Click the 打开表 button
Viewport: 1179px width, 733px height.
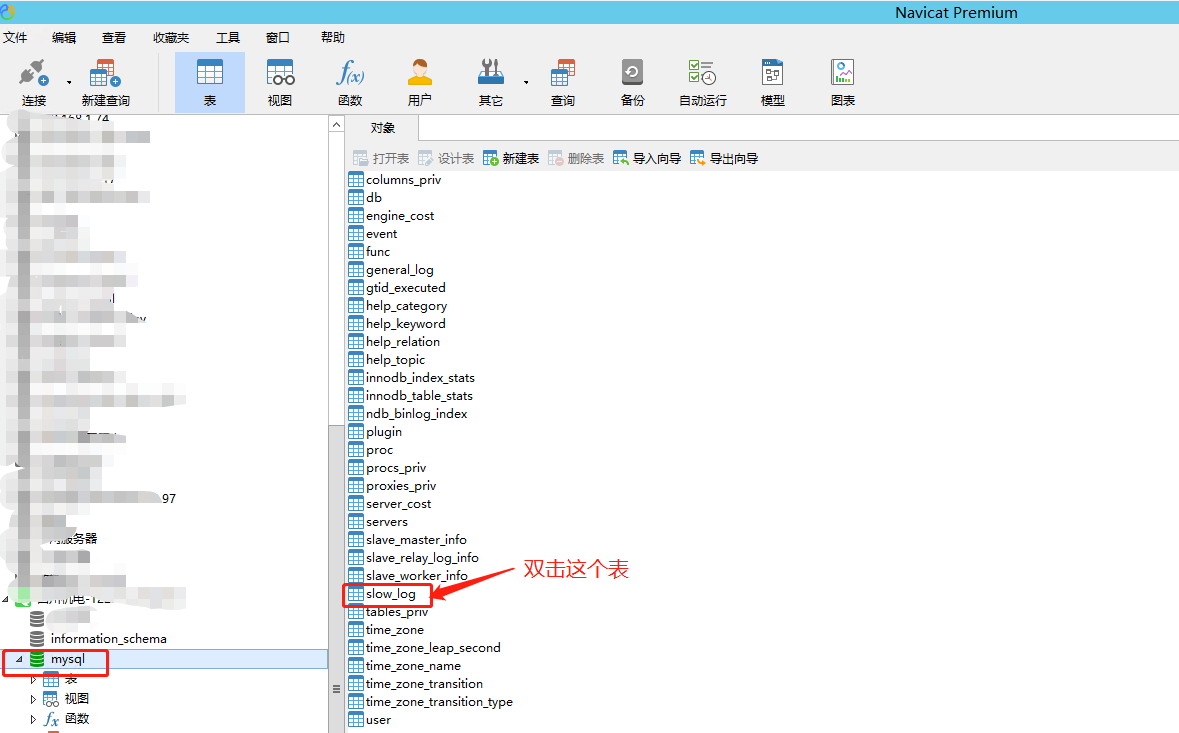tap(381, 159)
